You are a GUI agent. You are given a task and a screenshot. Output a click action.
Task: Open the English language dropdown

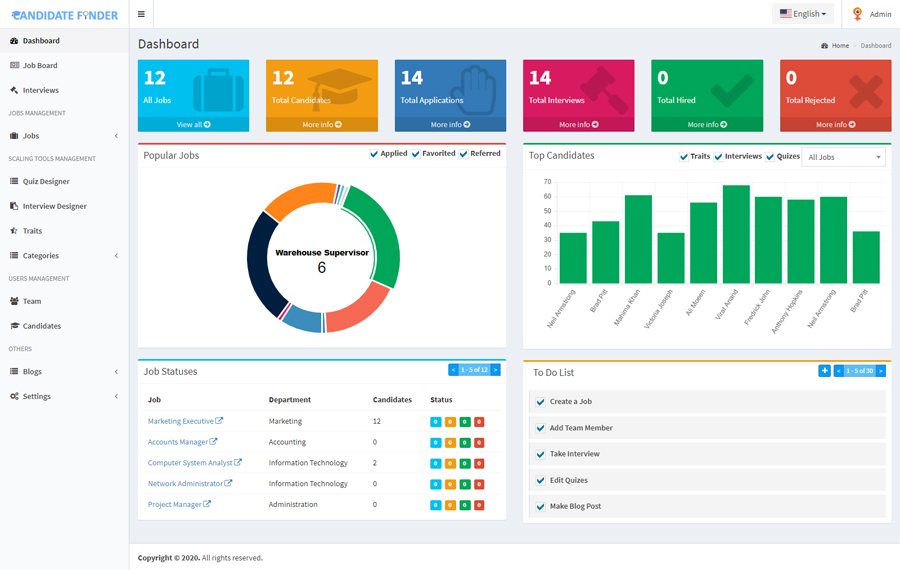coord(803,14)
